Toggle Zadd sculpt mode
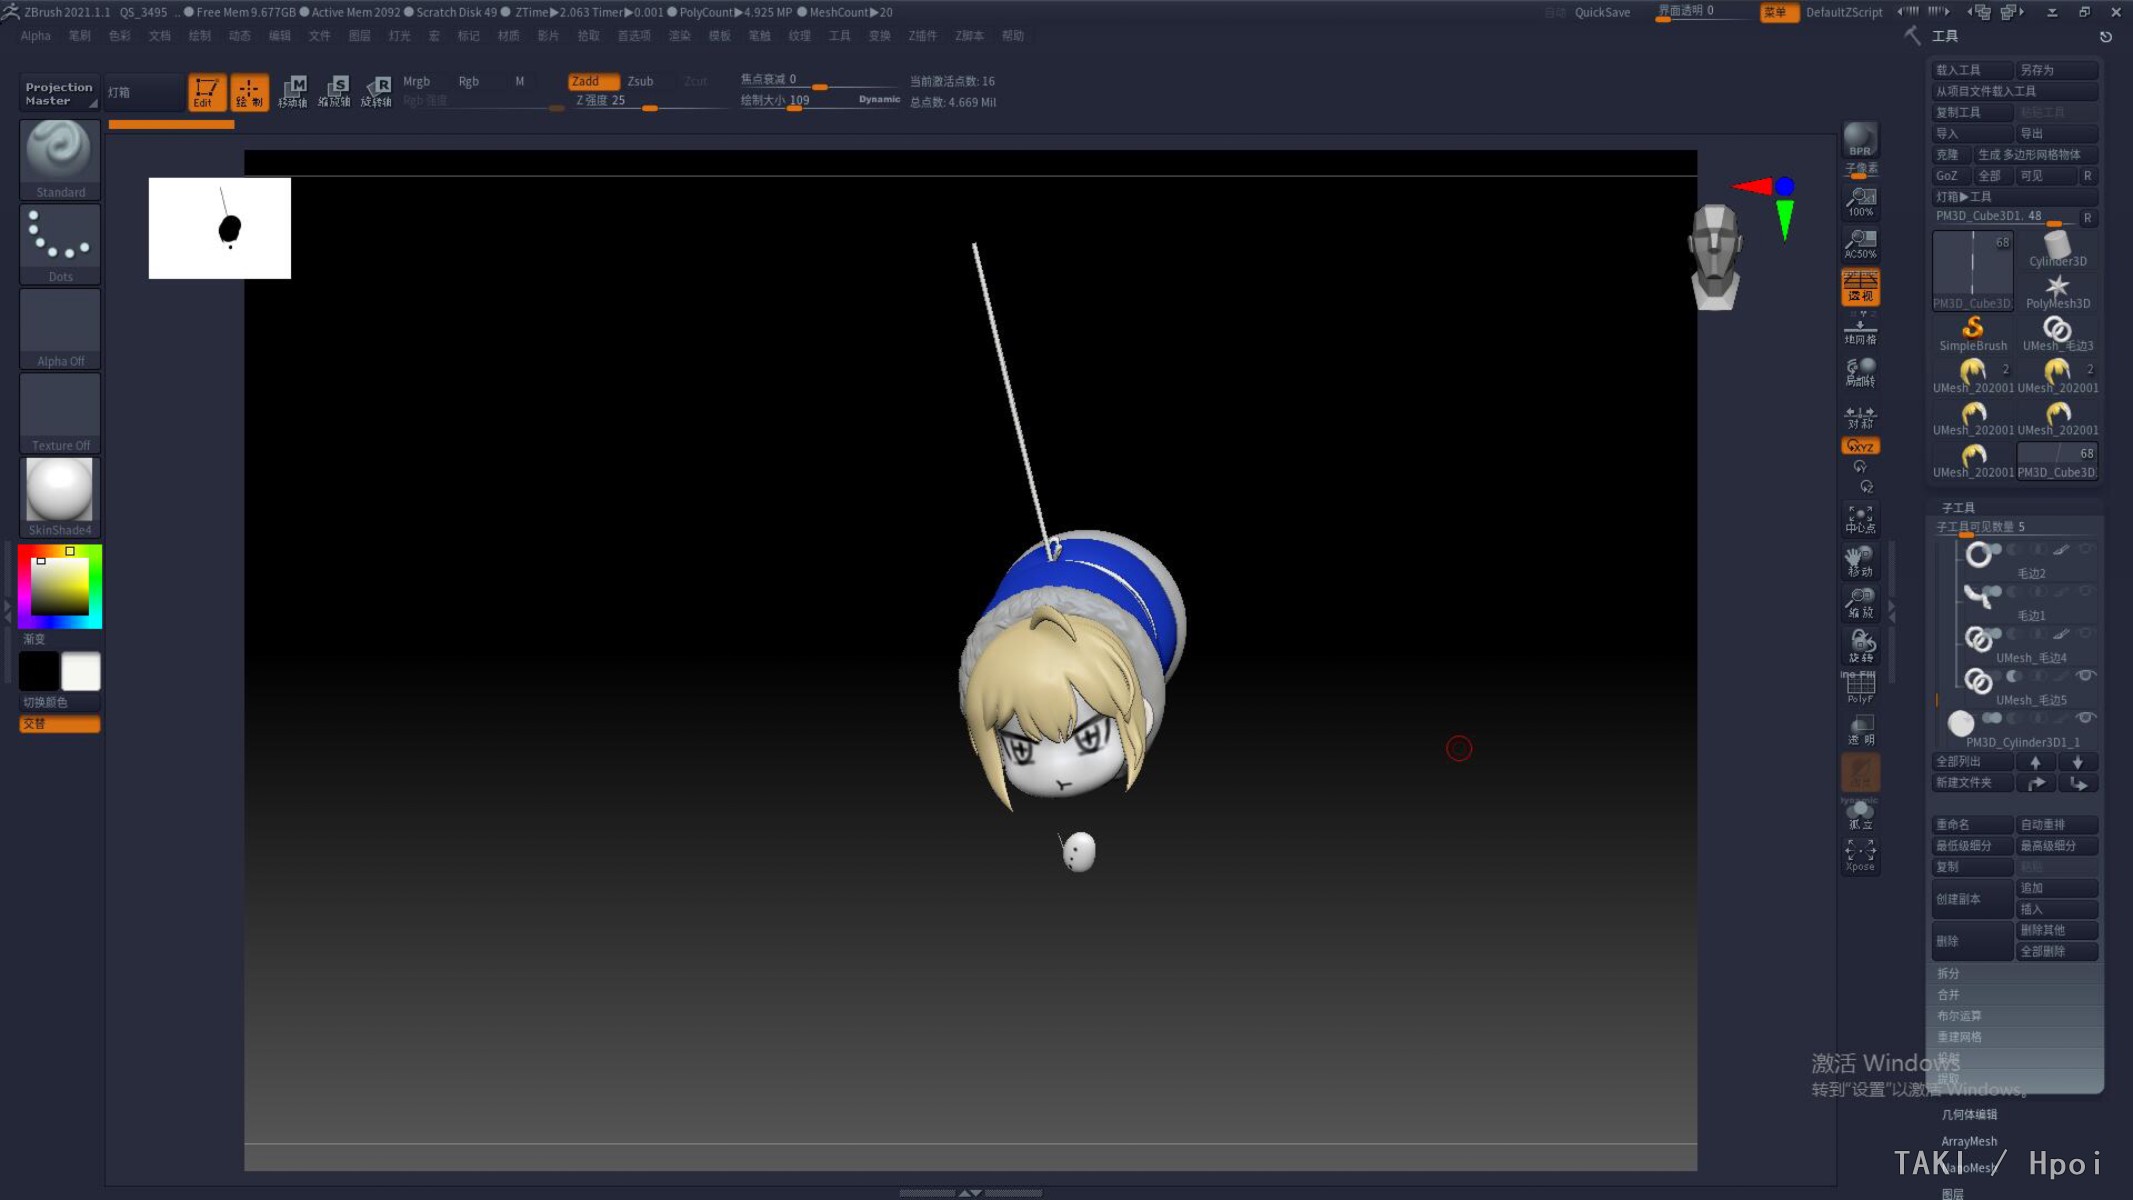Viewport: 2133px width, 1200px height. 593,81
